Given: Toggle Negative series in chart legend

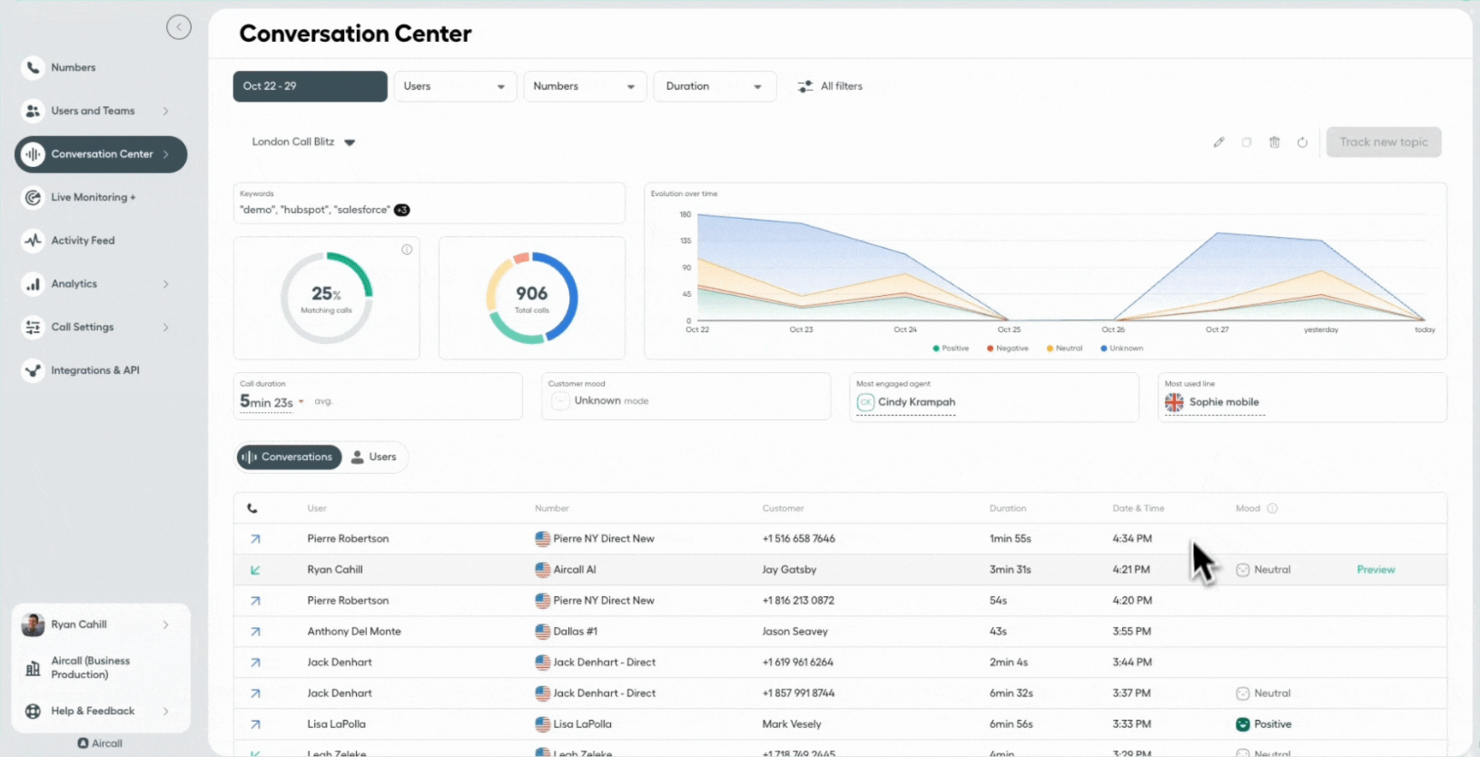Looking at the screenshot, I should (1007, 348).
